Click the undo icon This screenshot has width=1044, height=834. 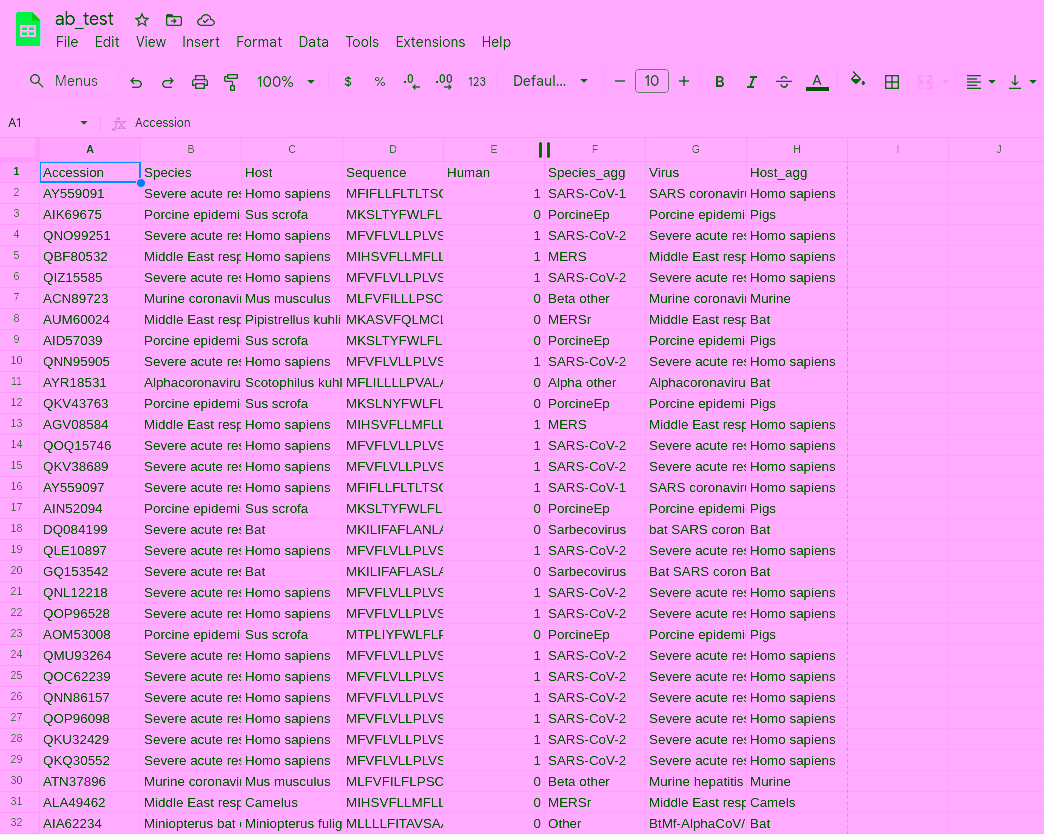coord(136,82)
